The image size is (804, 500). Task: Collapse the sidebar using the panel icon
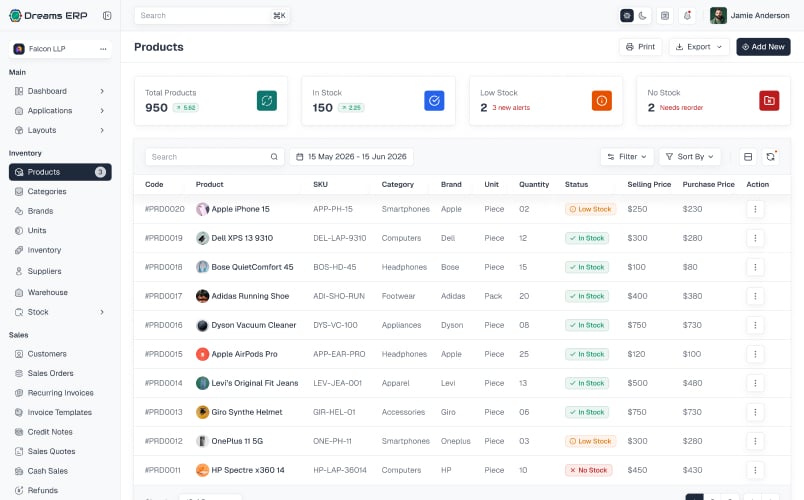tap(107, 16)
